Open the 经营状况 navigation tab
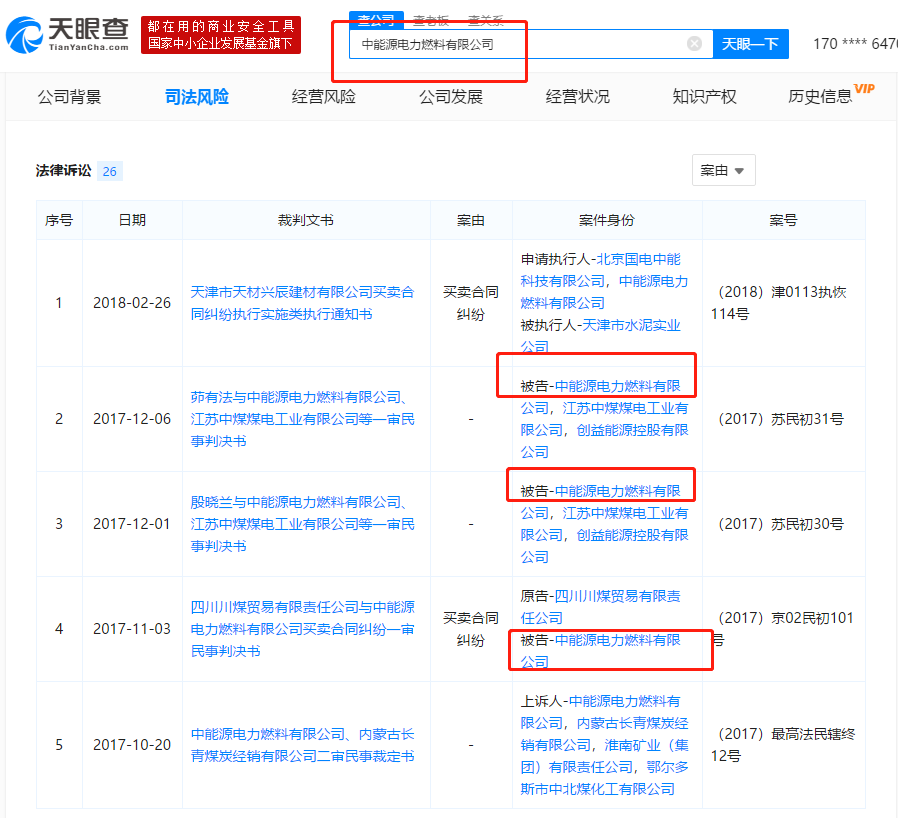The width and height of the screenshot is (898, 818). [x=577, y=97]
